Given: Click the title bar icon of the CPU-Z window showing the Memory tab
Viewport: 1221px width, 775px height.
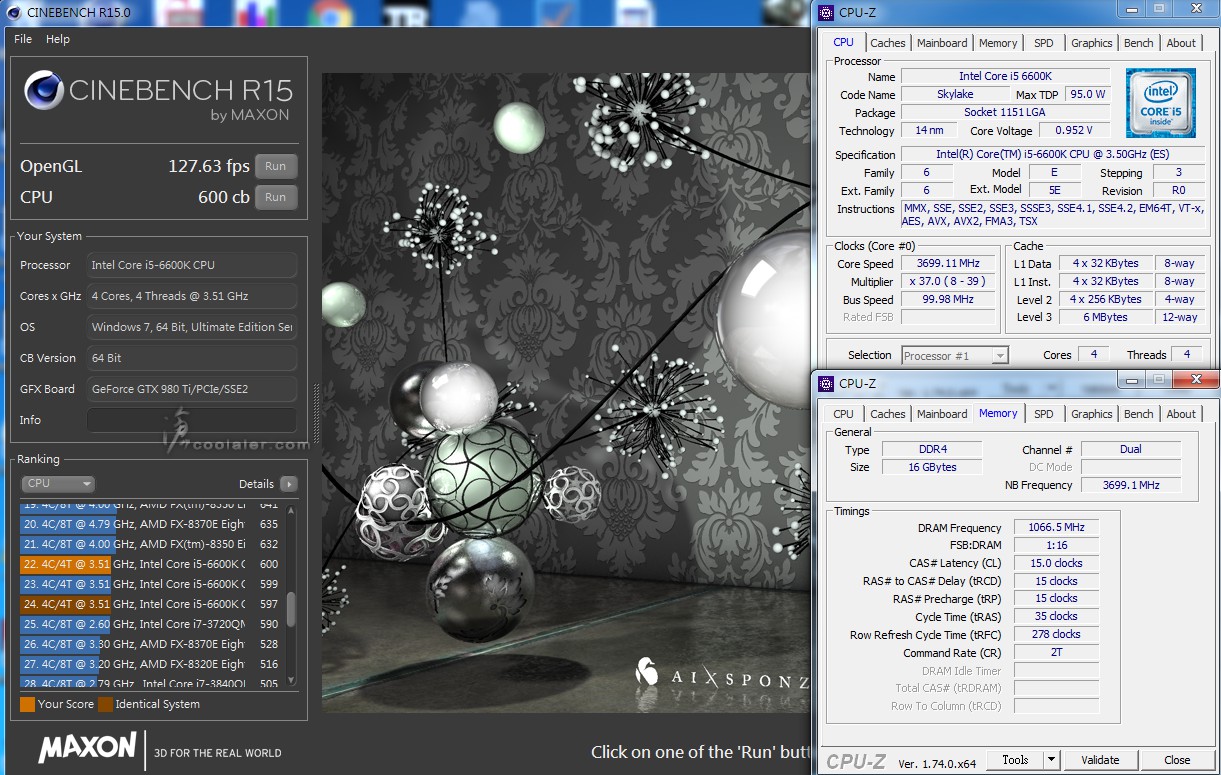Looking at the screenshot, I should tap(825, 383).
